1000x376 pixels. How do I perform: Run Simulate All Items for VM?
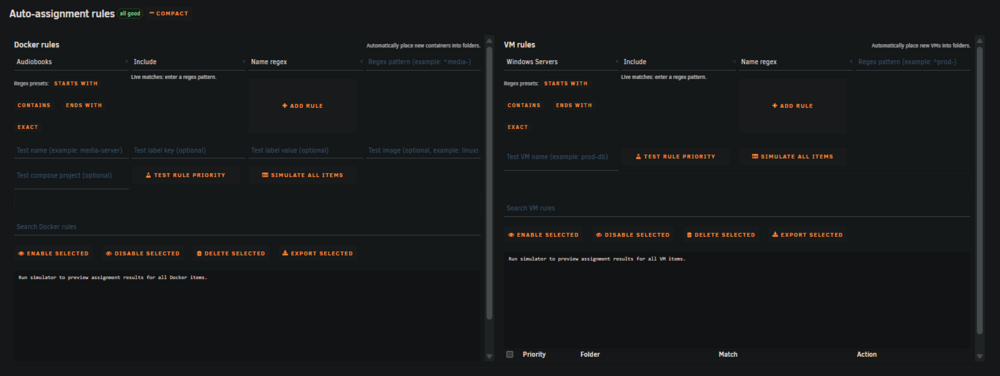tap(793, 156)
